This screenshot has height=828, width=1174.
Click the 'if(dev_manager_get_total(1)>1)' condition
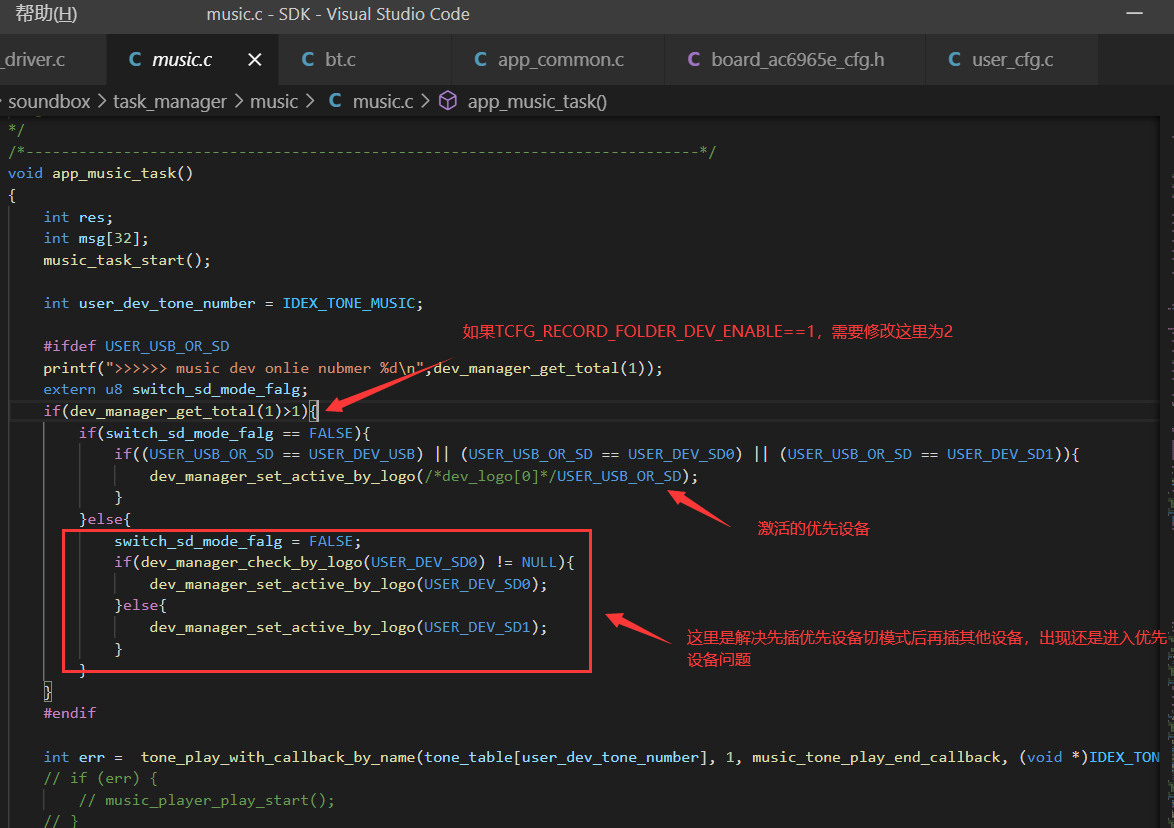(176, 411)
